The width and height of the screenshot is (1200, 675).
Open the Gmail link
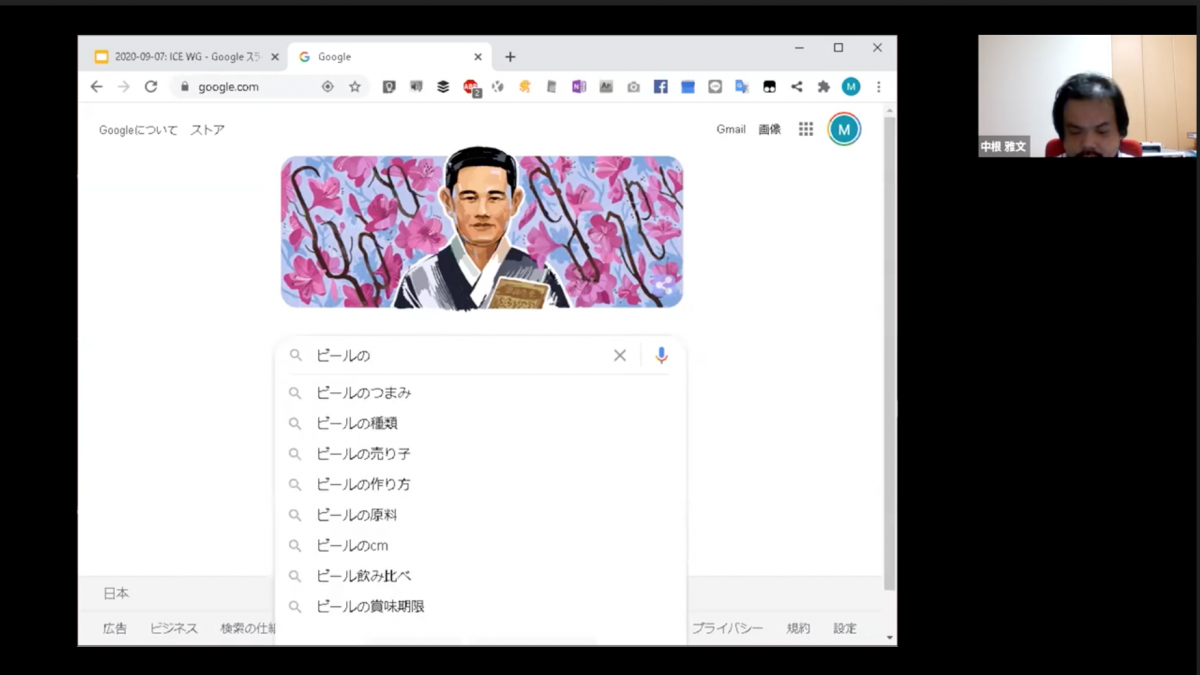(x=731, y=129)
